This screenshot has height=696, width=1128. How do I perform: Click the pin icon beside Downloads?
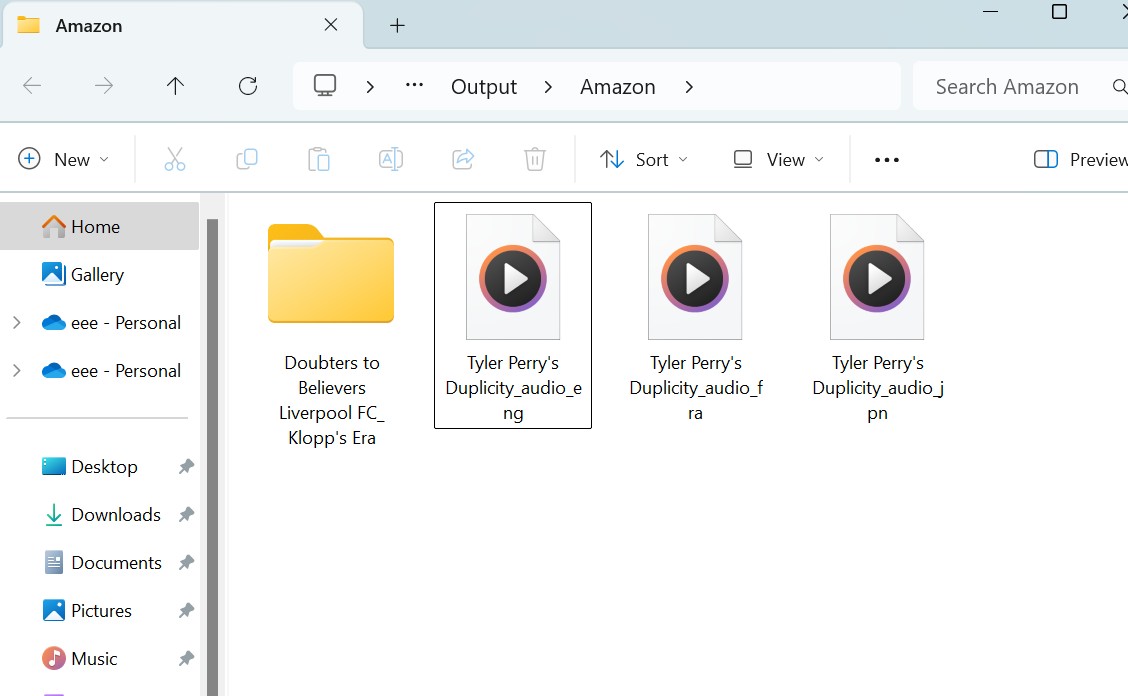point(186,515)
